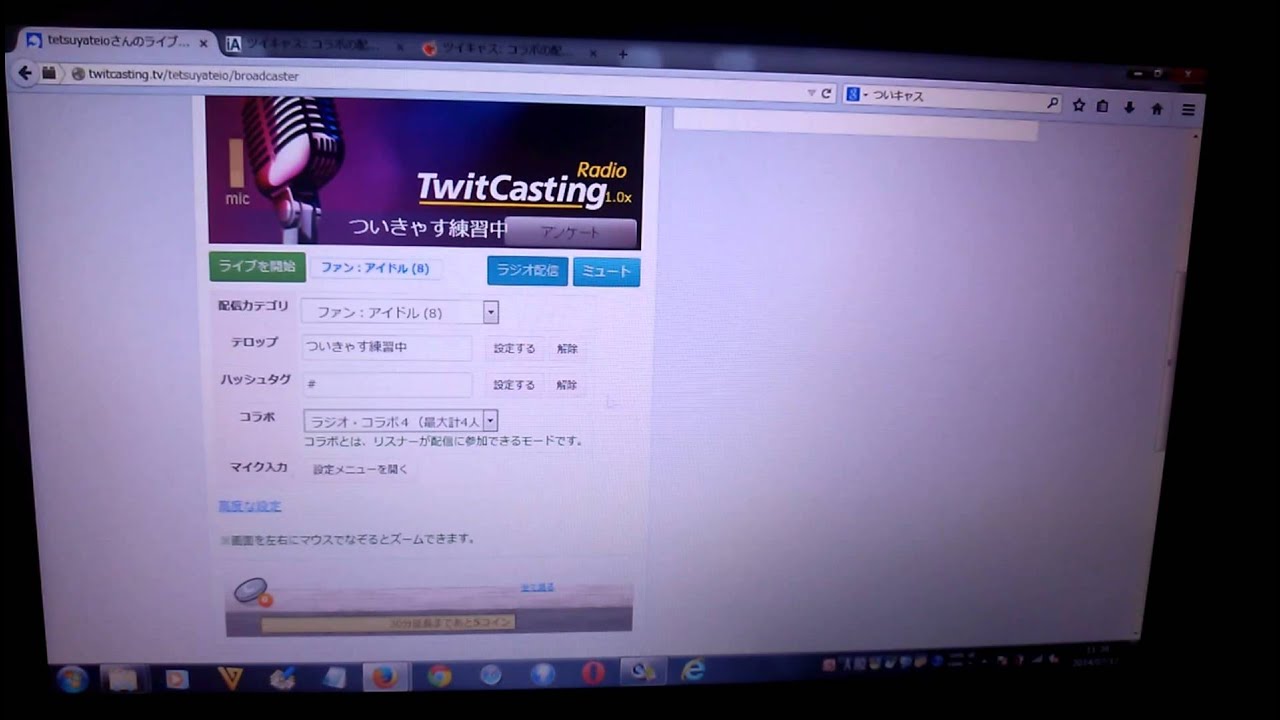
Task: Click the small link above the coin progress bar
Action: [x=537, y=588]
